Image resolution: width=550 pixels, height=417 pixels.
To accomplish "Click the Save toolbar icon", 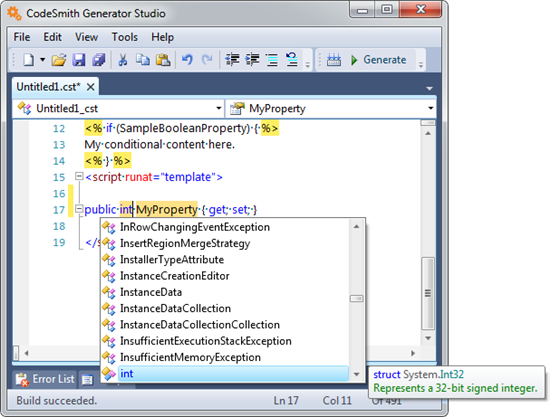I will [79, 60].
